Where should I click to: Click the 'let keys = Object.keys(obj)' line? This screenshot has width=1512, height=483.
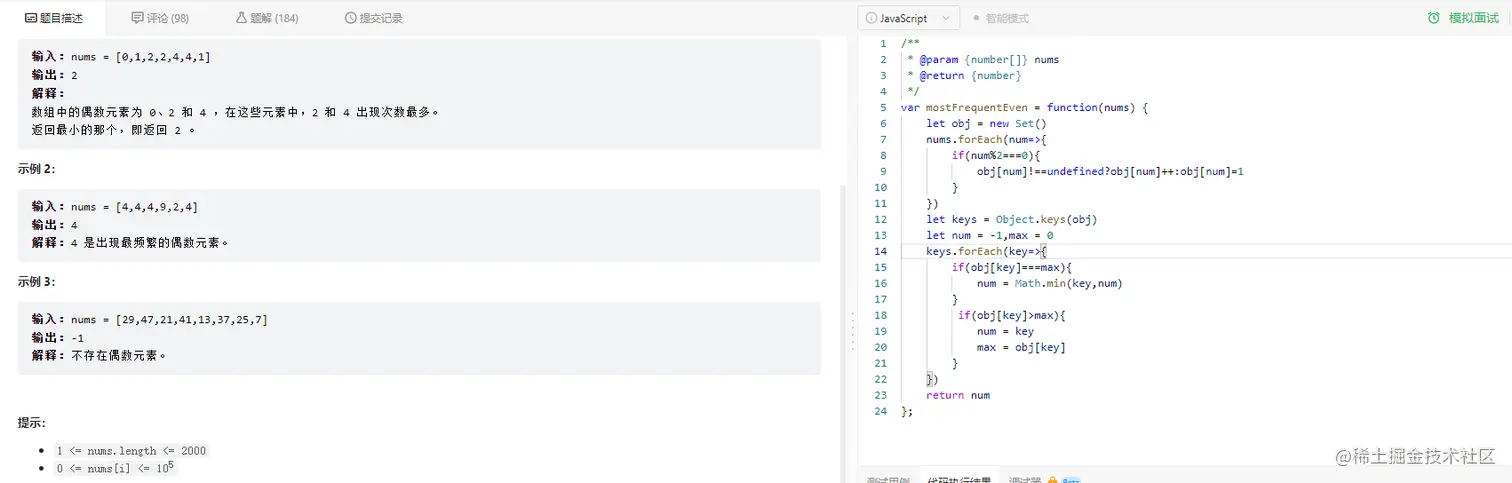coord(1012,219)
